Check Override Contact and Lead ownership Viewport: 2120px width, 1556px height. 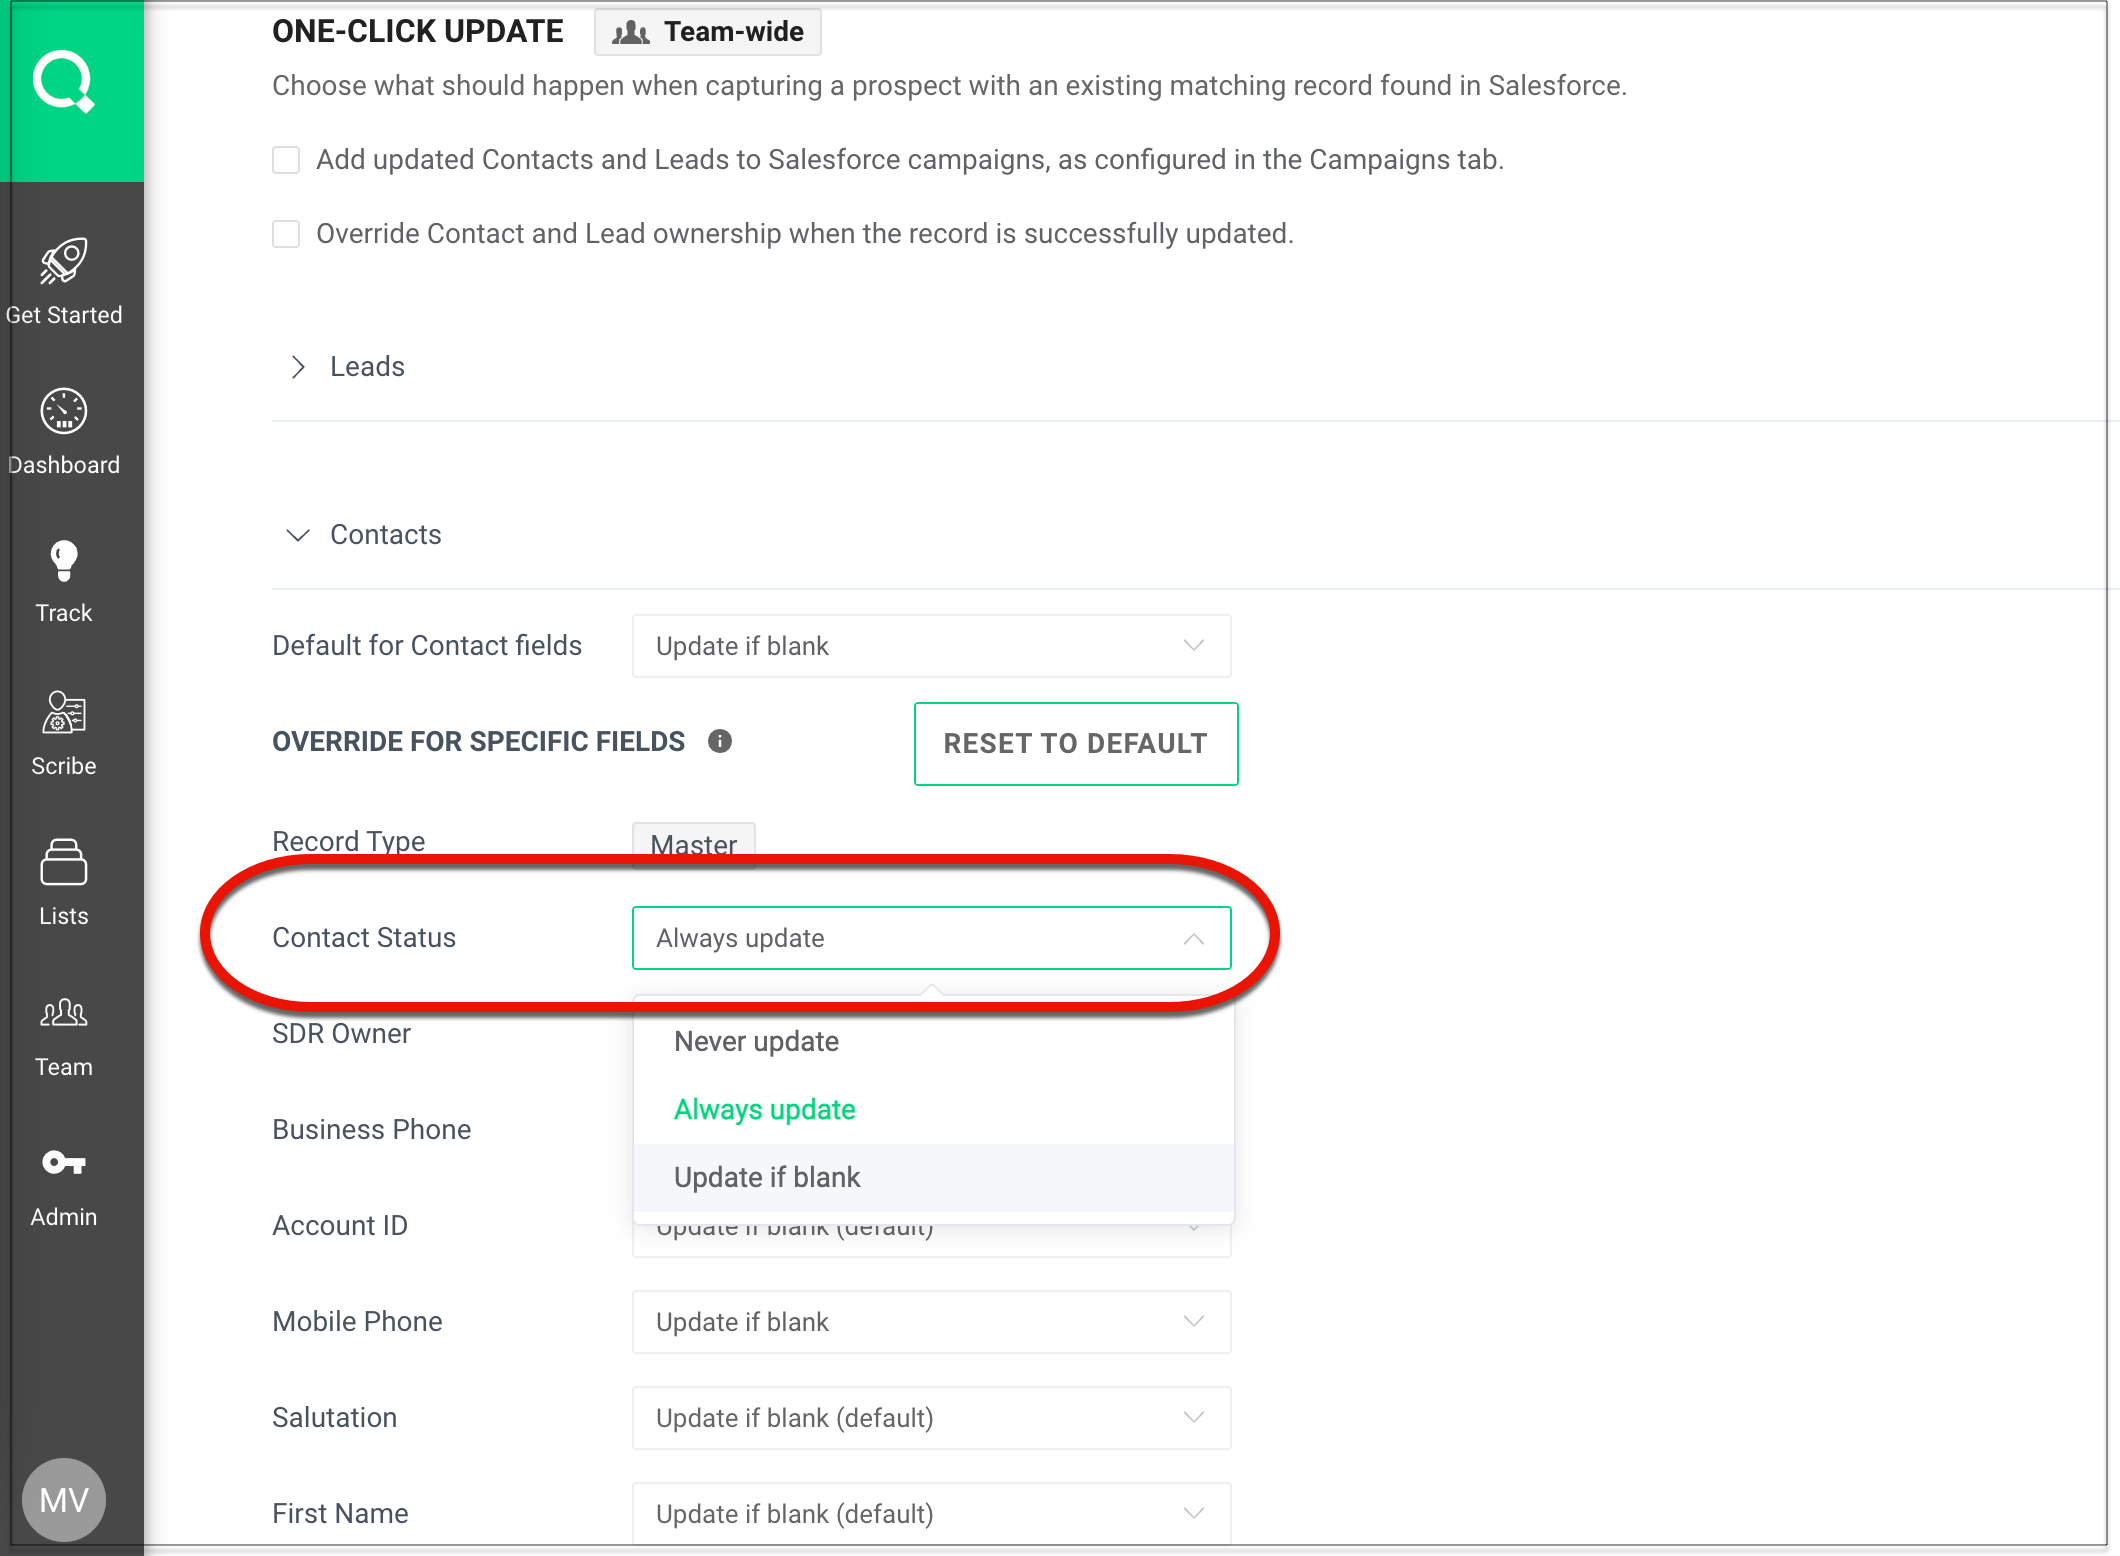(286, 234)
